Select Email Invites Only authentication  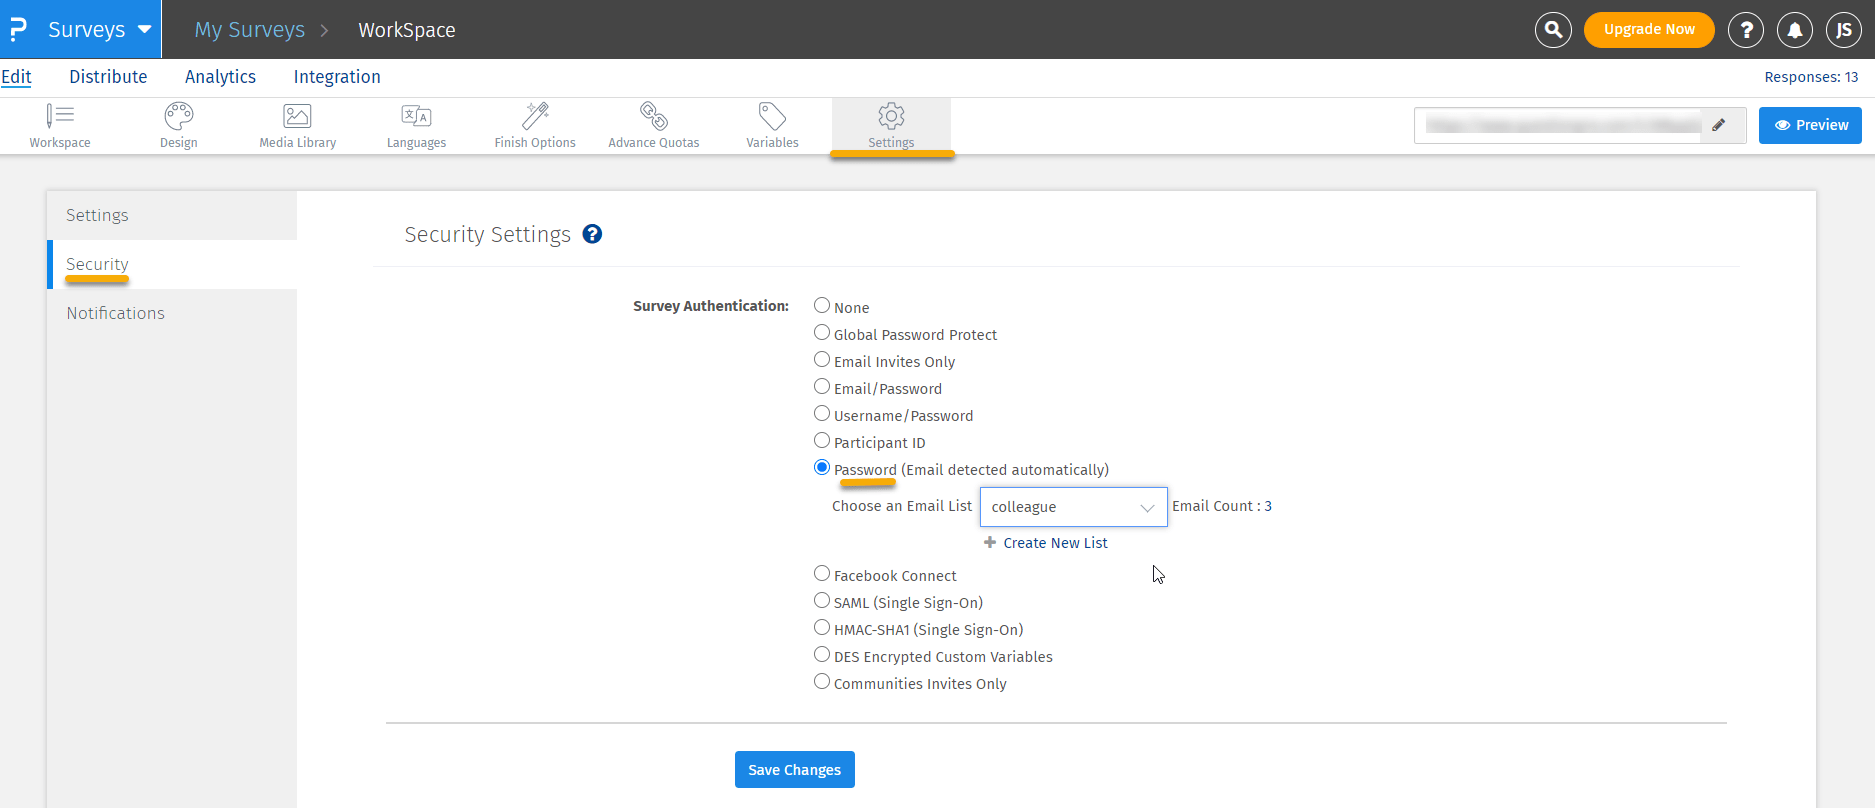tap(822, 360)
